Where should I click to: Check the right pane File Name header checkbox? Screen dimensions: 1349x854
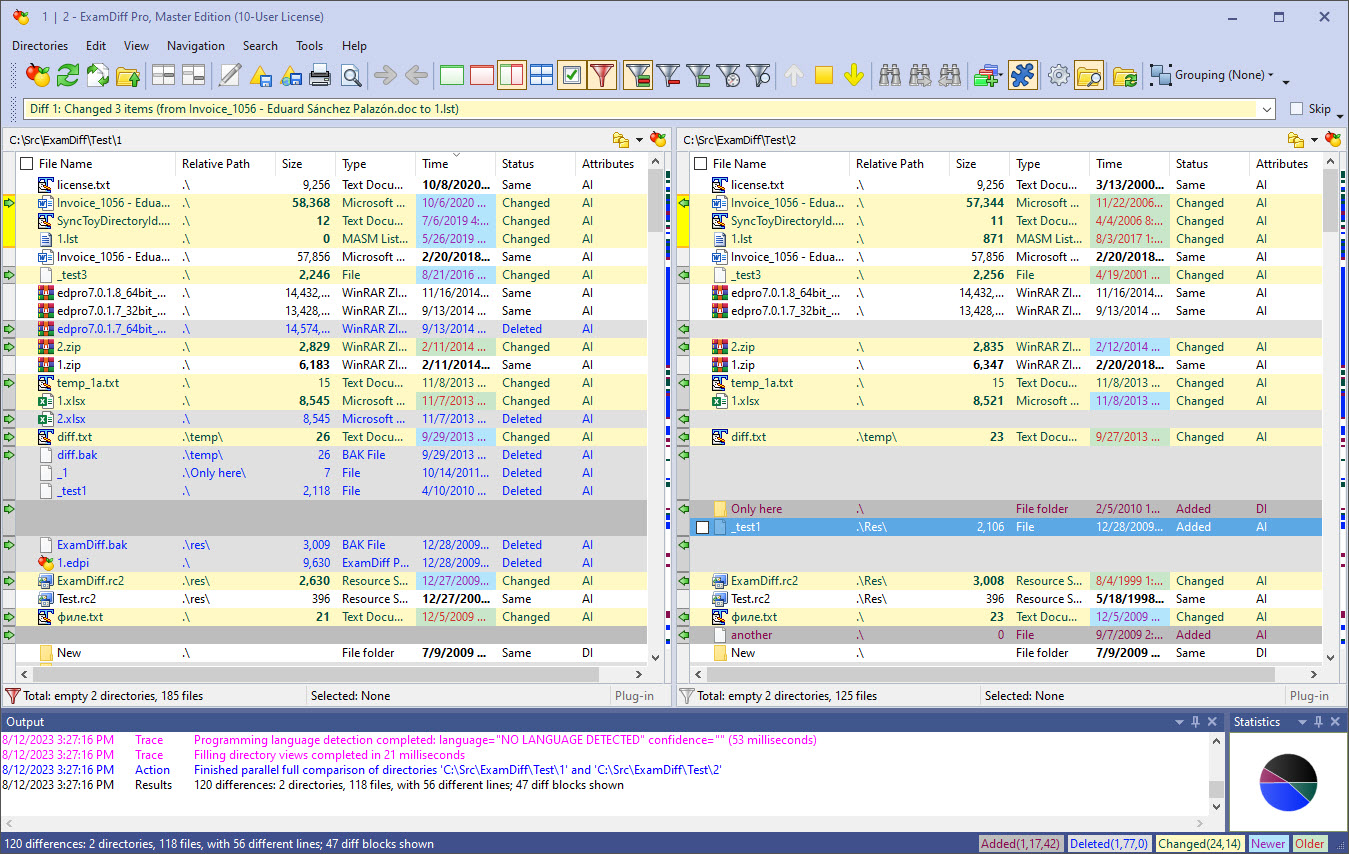click(701, 163)
